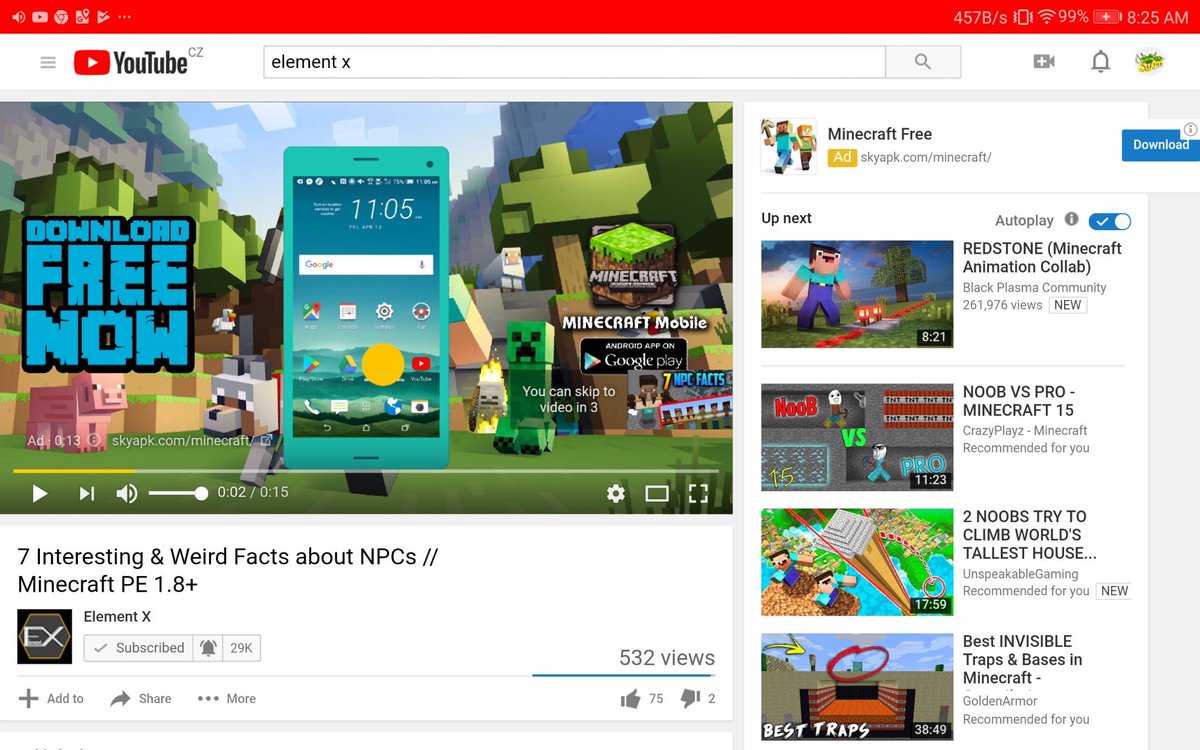This screenshot has width=1200, height=750.
Task: Open REDSTONE animation collab thumbnail
Action: click(857, 294)
